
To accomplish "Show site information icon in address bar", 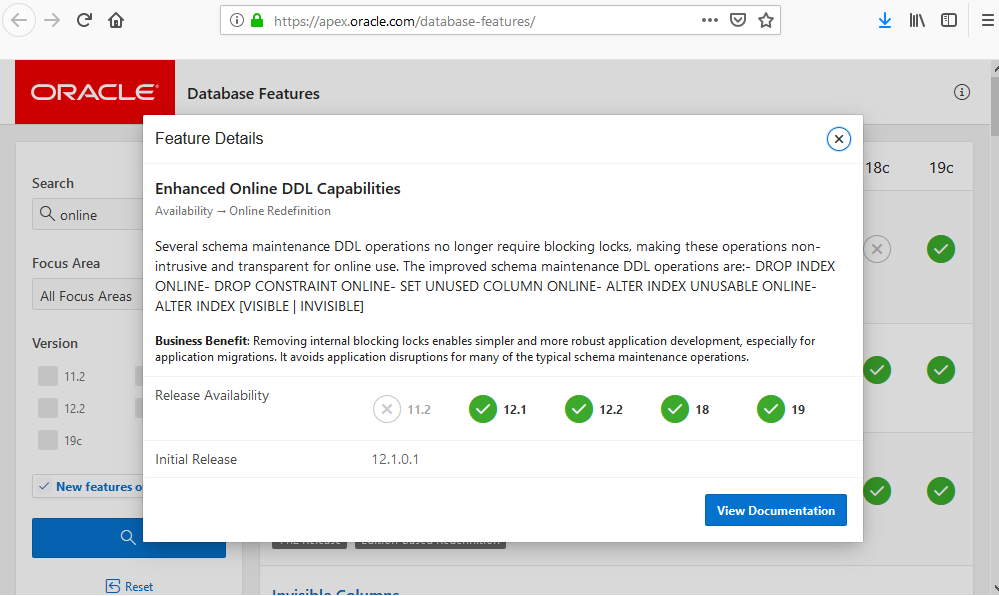I will (x=236, y=20).
